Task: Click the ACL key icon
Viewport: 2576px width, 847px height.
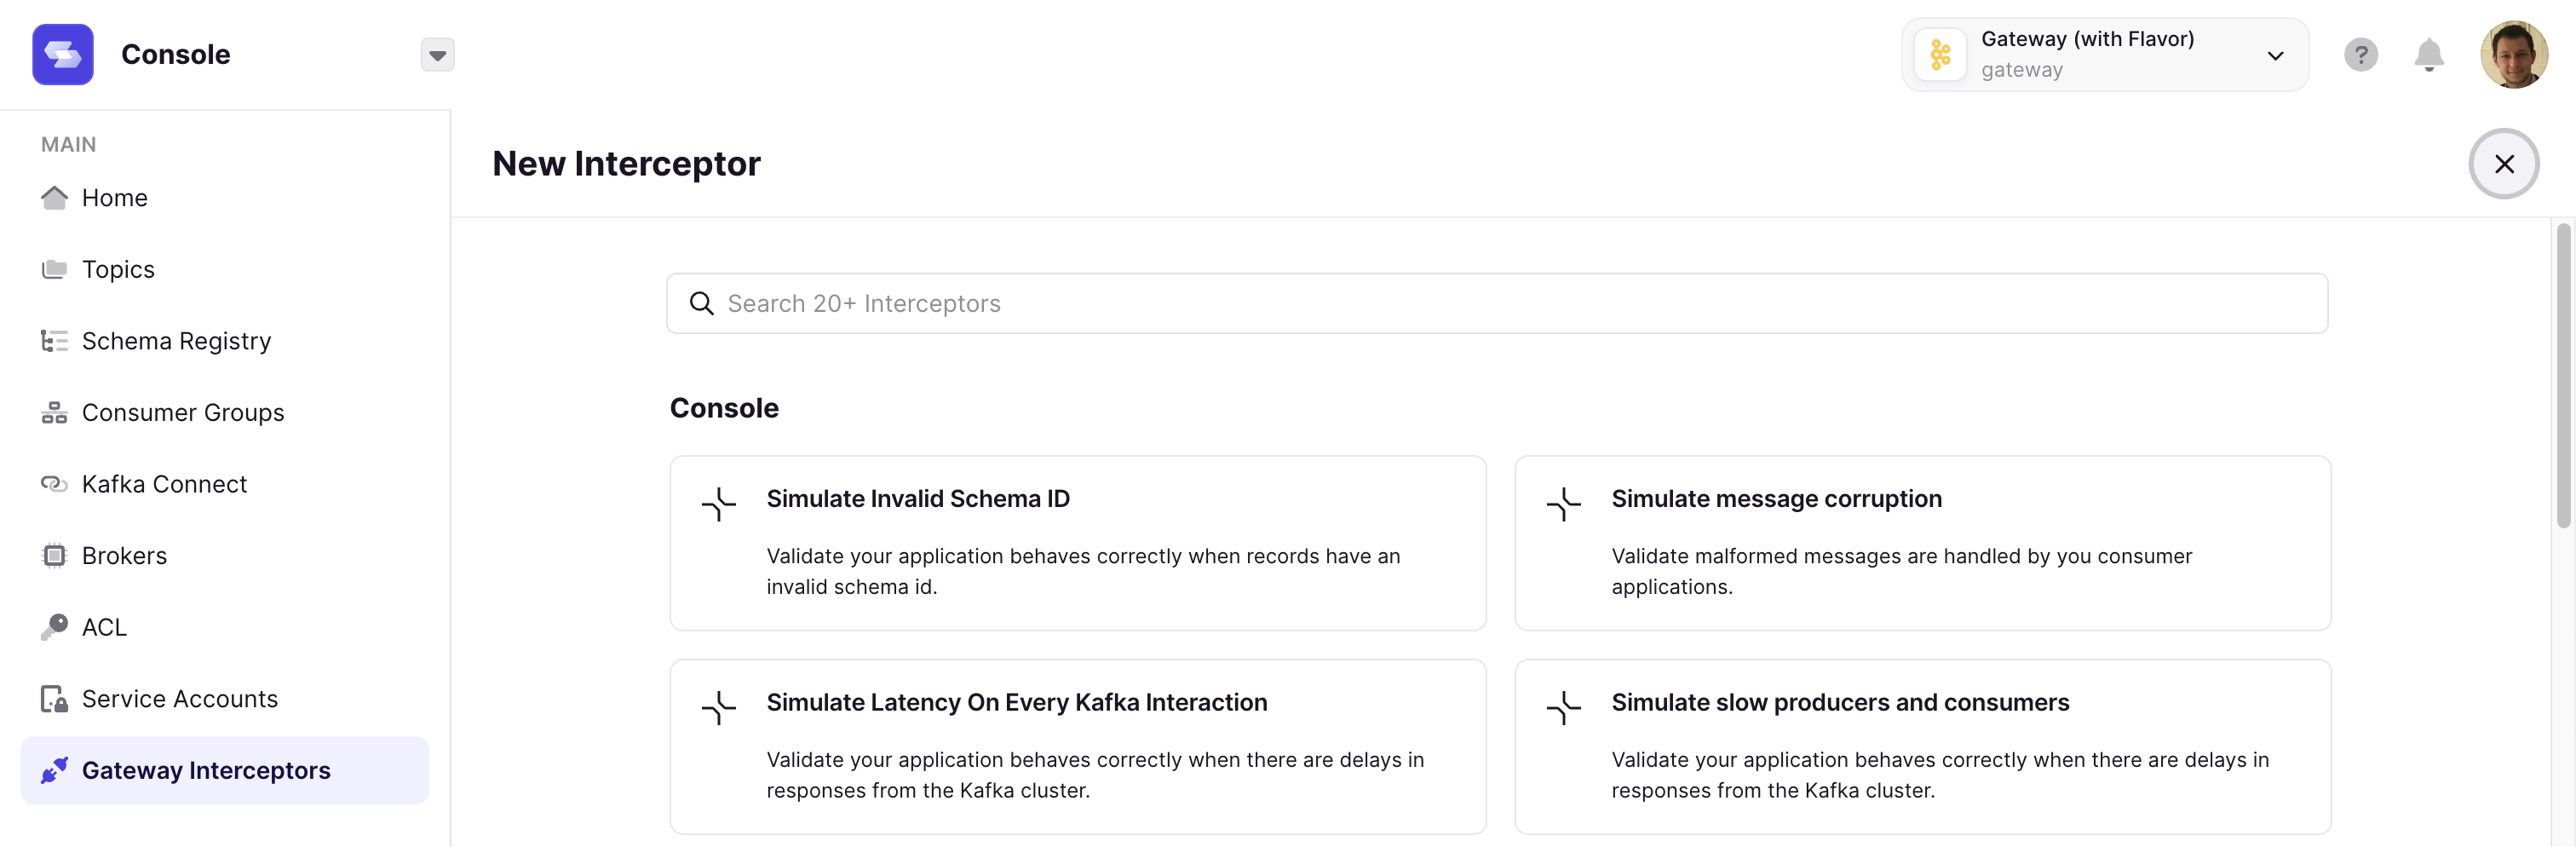Action: pos(54,627)
